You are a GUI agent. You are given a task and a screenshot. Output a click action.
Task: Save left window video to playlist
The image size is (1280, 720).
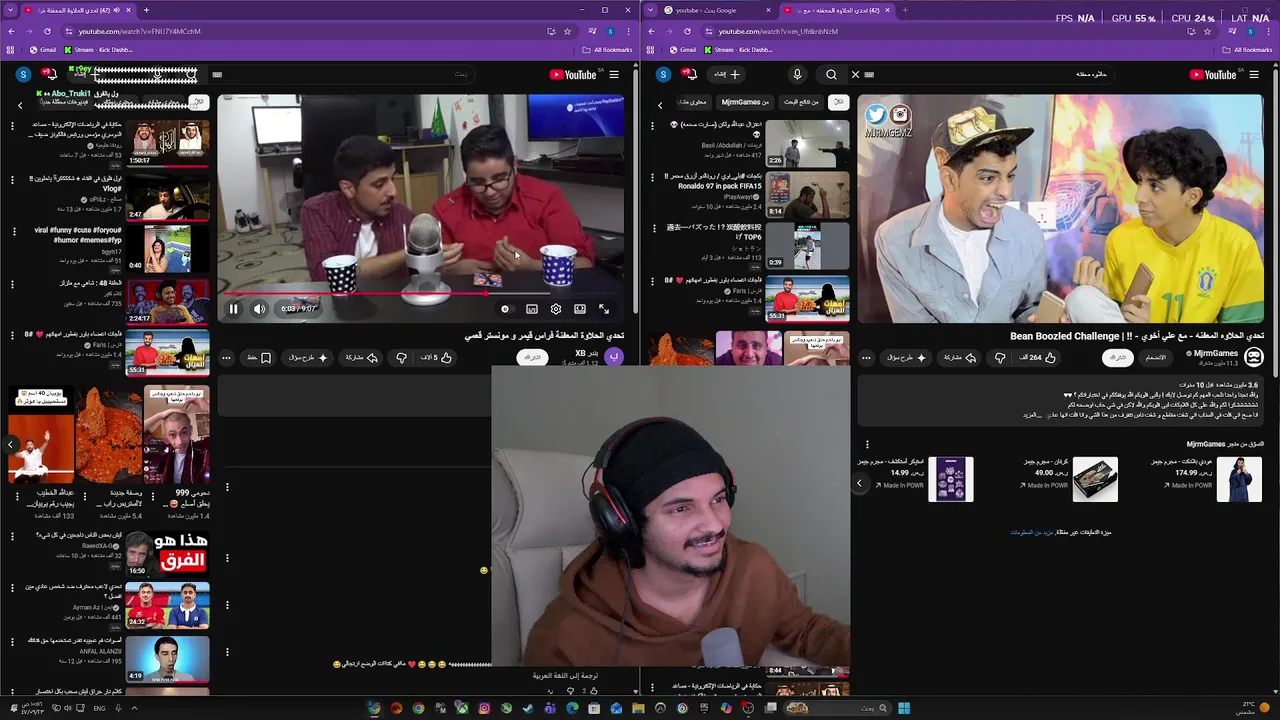(259, 357)
